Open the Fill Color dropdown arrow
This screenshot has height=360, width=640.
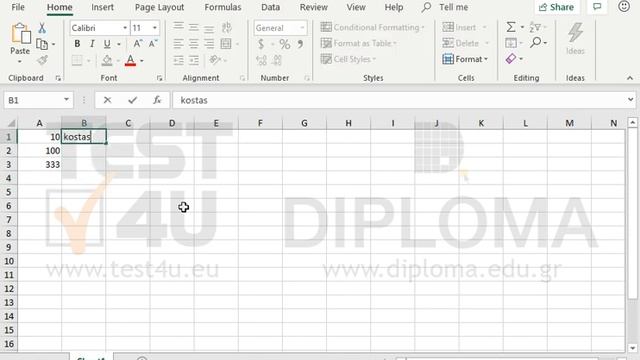click(118, 61)
